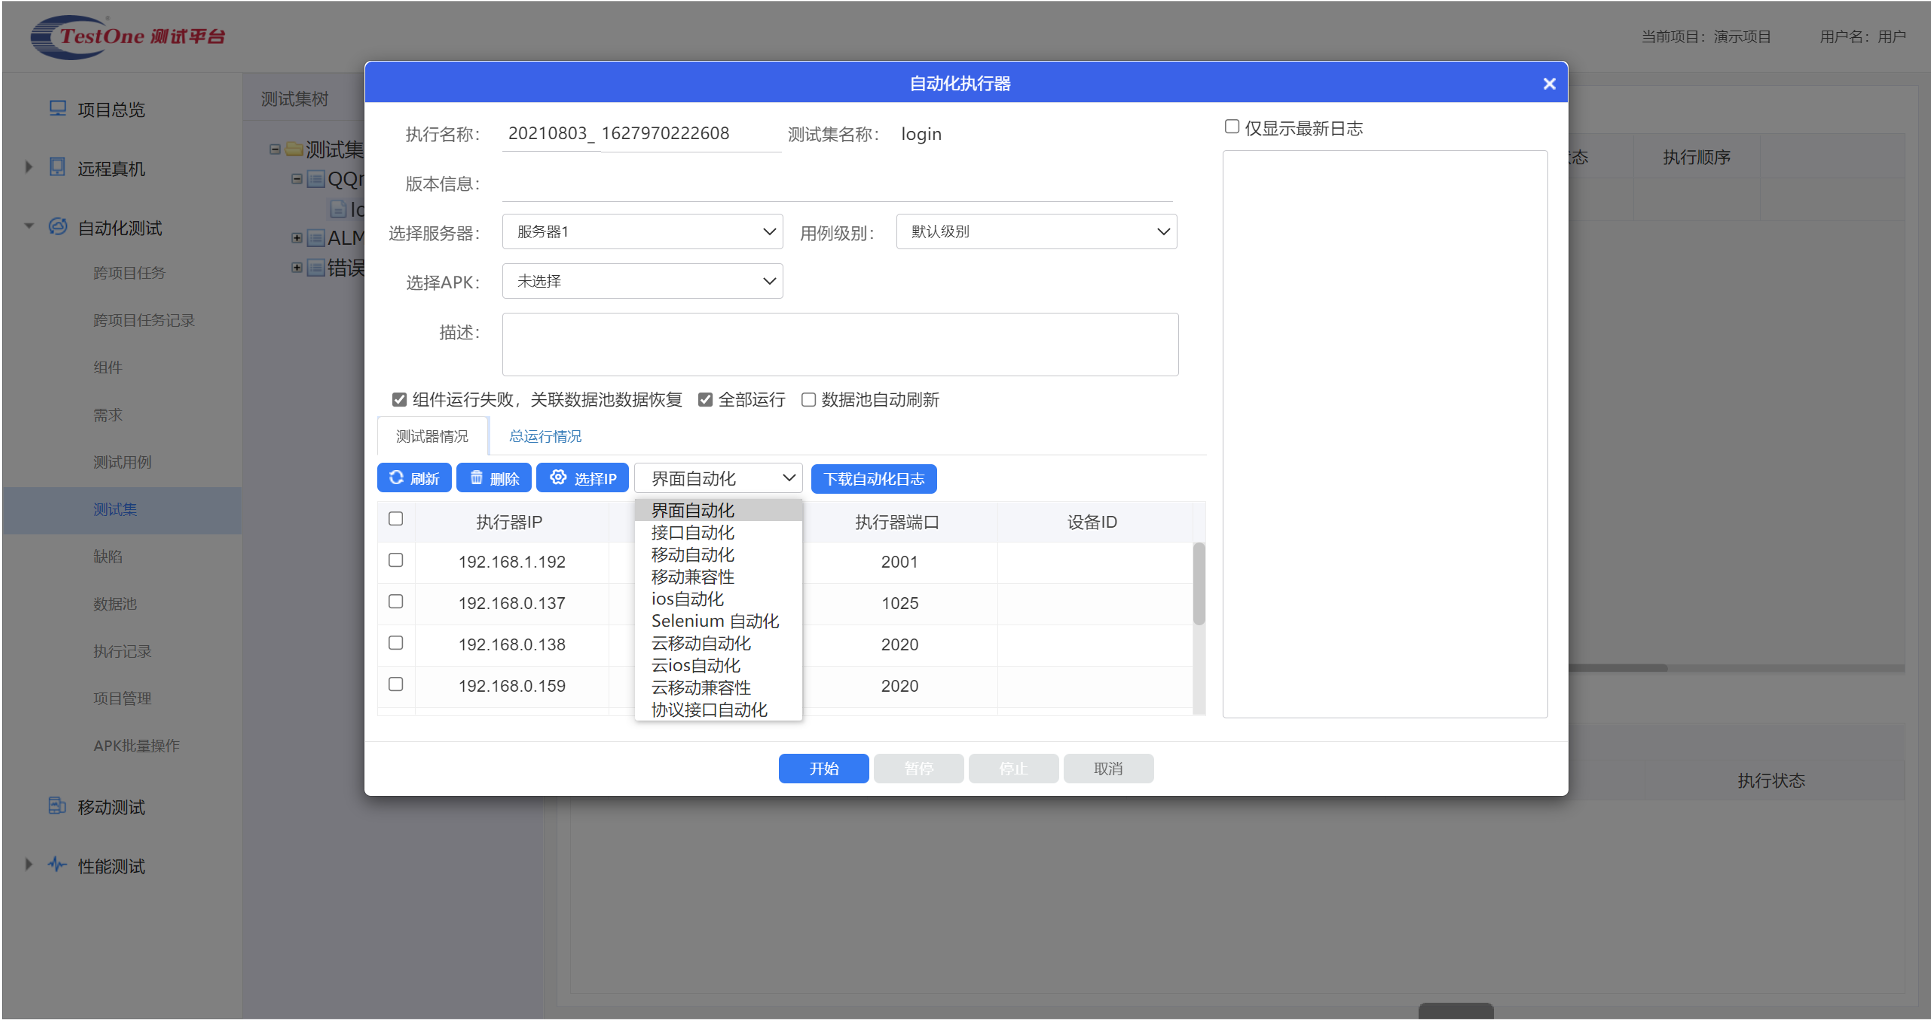Click the gear Select IP button

coord(582,478)
